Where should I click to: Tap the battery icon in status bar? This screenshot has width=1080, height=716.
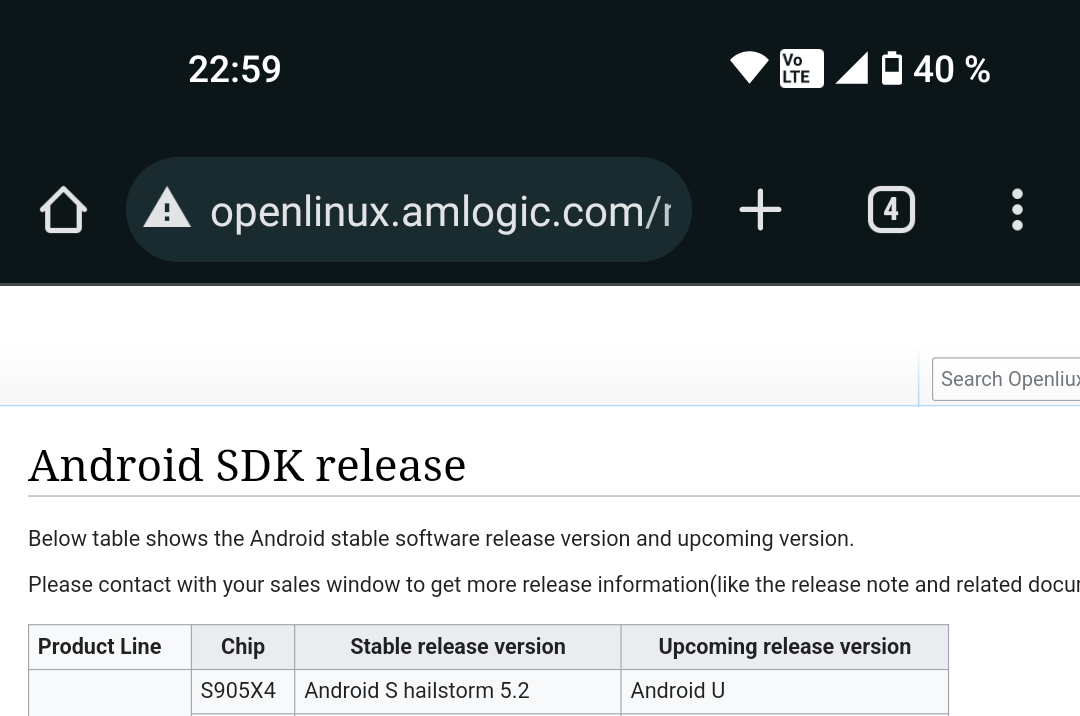click(892, 68)
